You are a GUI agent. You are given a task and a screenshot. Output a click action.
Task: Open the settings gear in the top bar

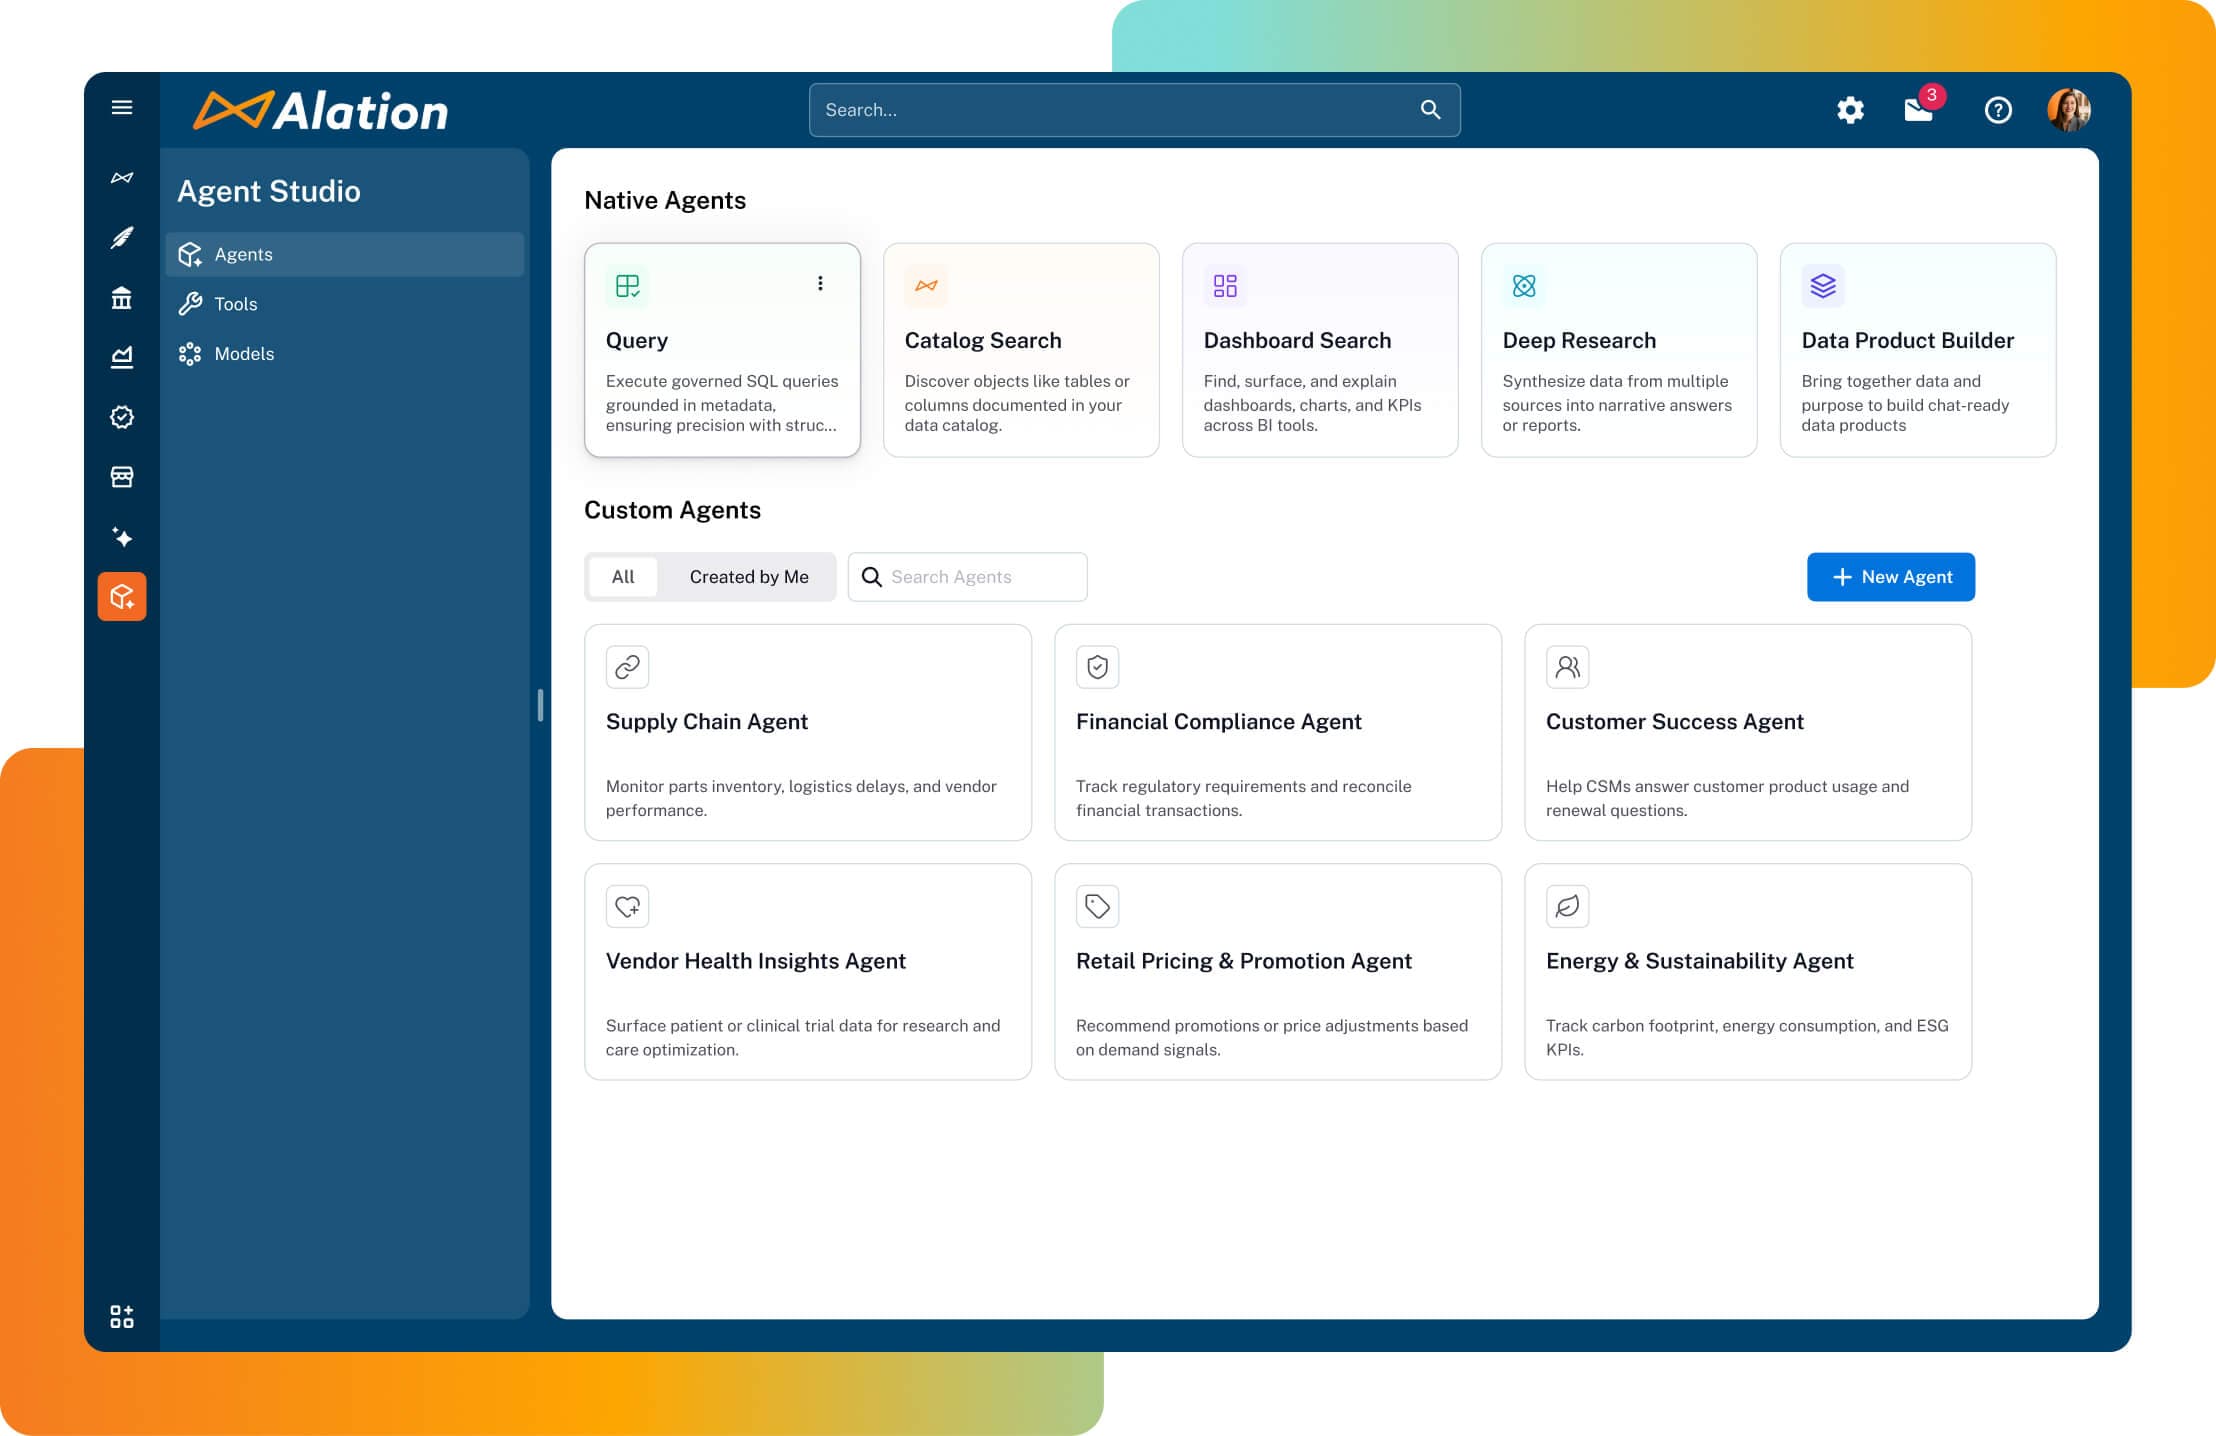click(x=1849, y=111)
